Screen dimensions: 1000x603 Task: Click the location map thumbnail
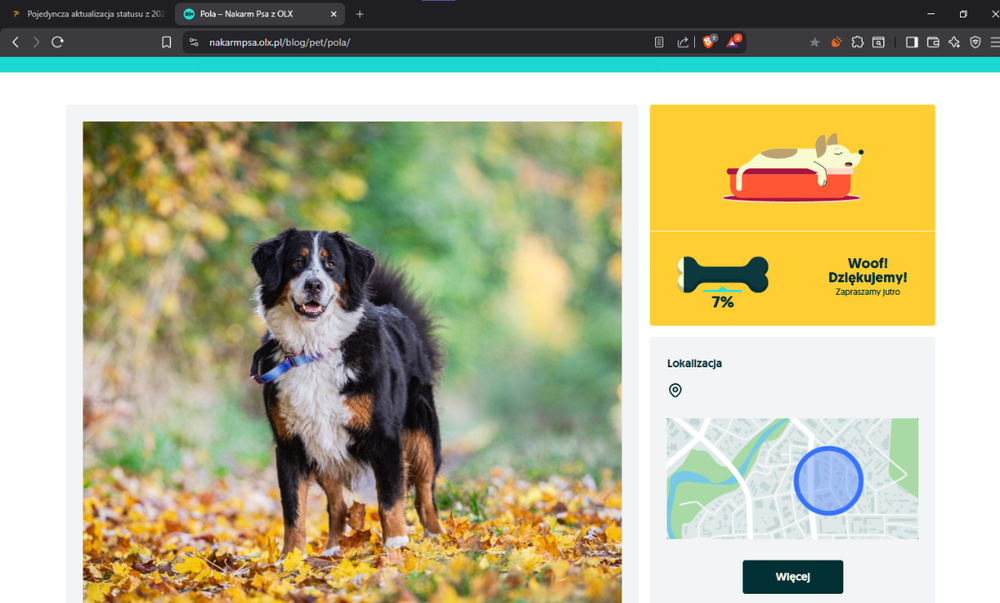point(793,478)
